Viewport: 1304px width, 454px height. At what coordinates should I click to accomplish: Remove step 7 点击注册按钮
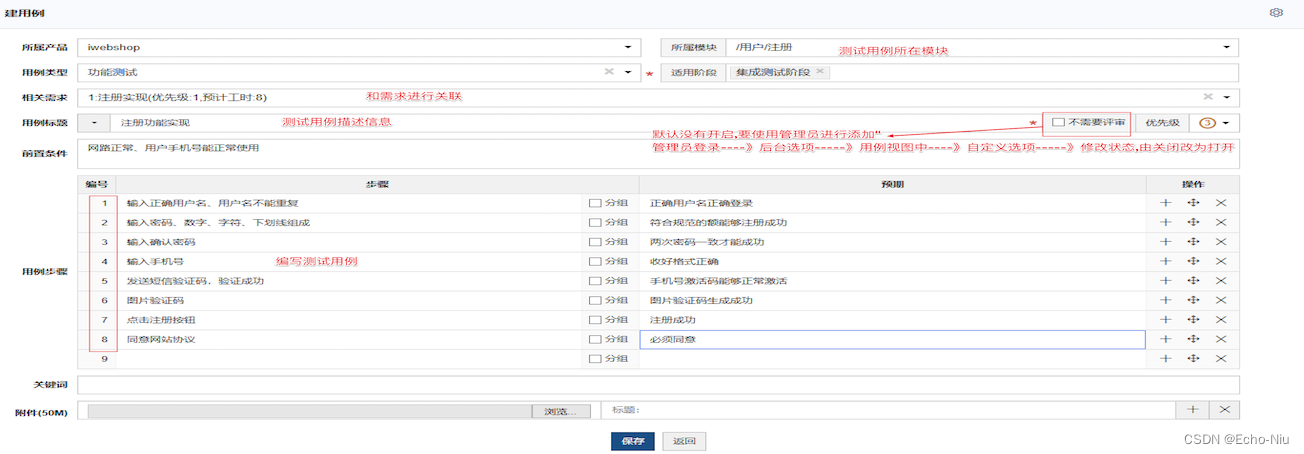coord(1221,320)
